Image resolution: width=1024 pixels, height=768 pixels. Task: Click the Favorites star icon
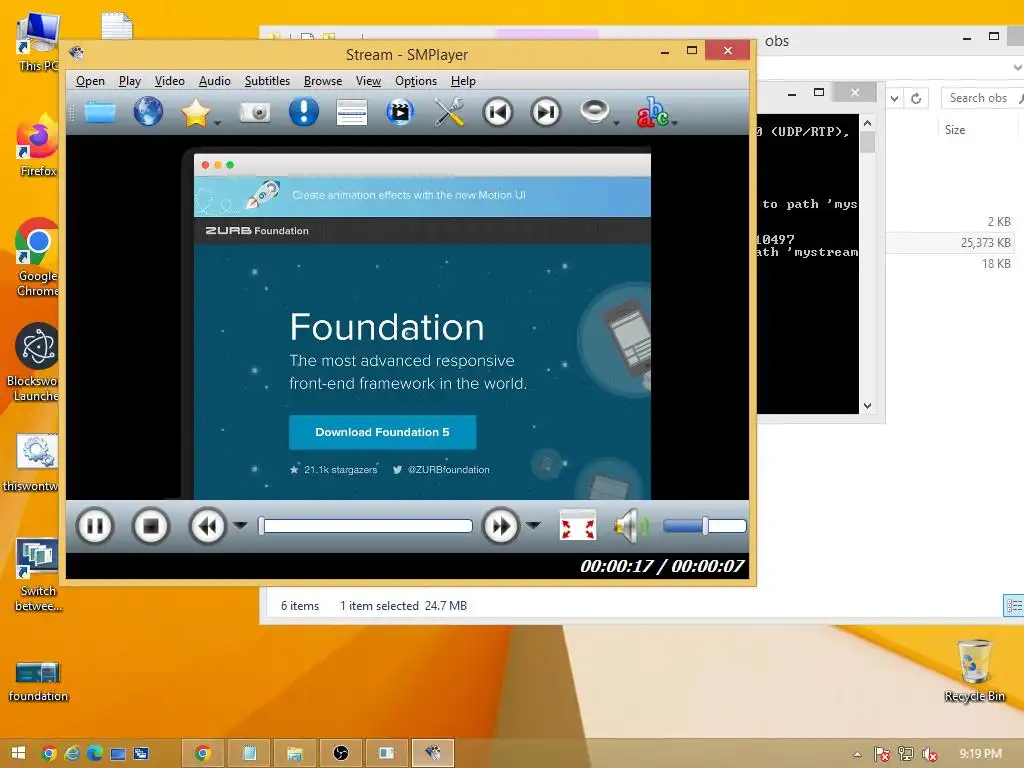(195, 112)
